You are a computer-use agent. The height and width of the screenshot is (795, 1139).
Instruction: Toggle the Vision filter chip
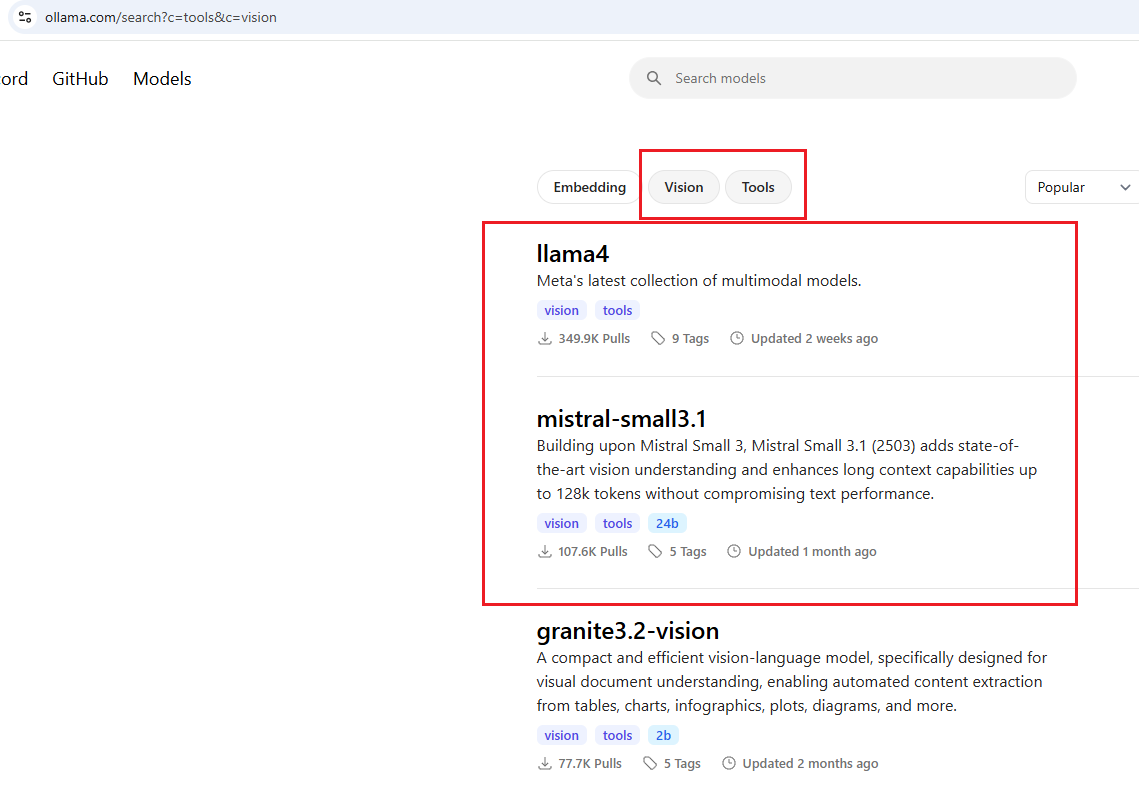click(684, 187)
